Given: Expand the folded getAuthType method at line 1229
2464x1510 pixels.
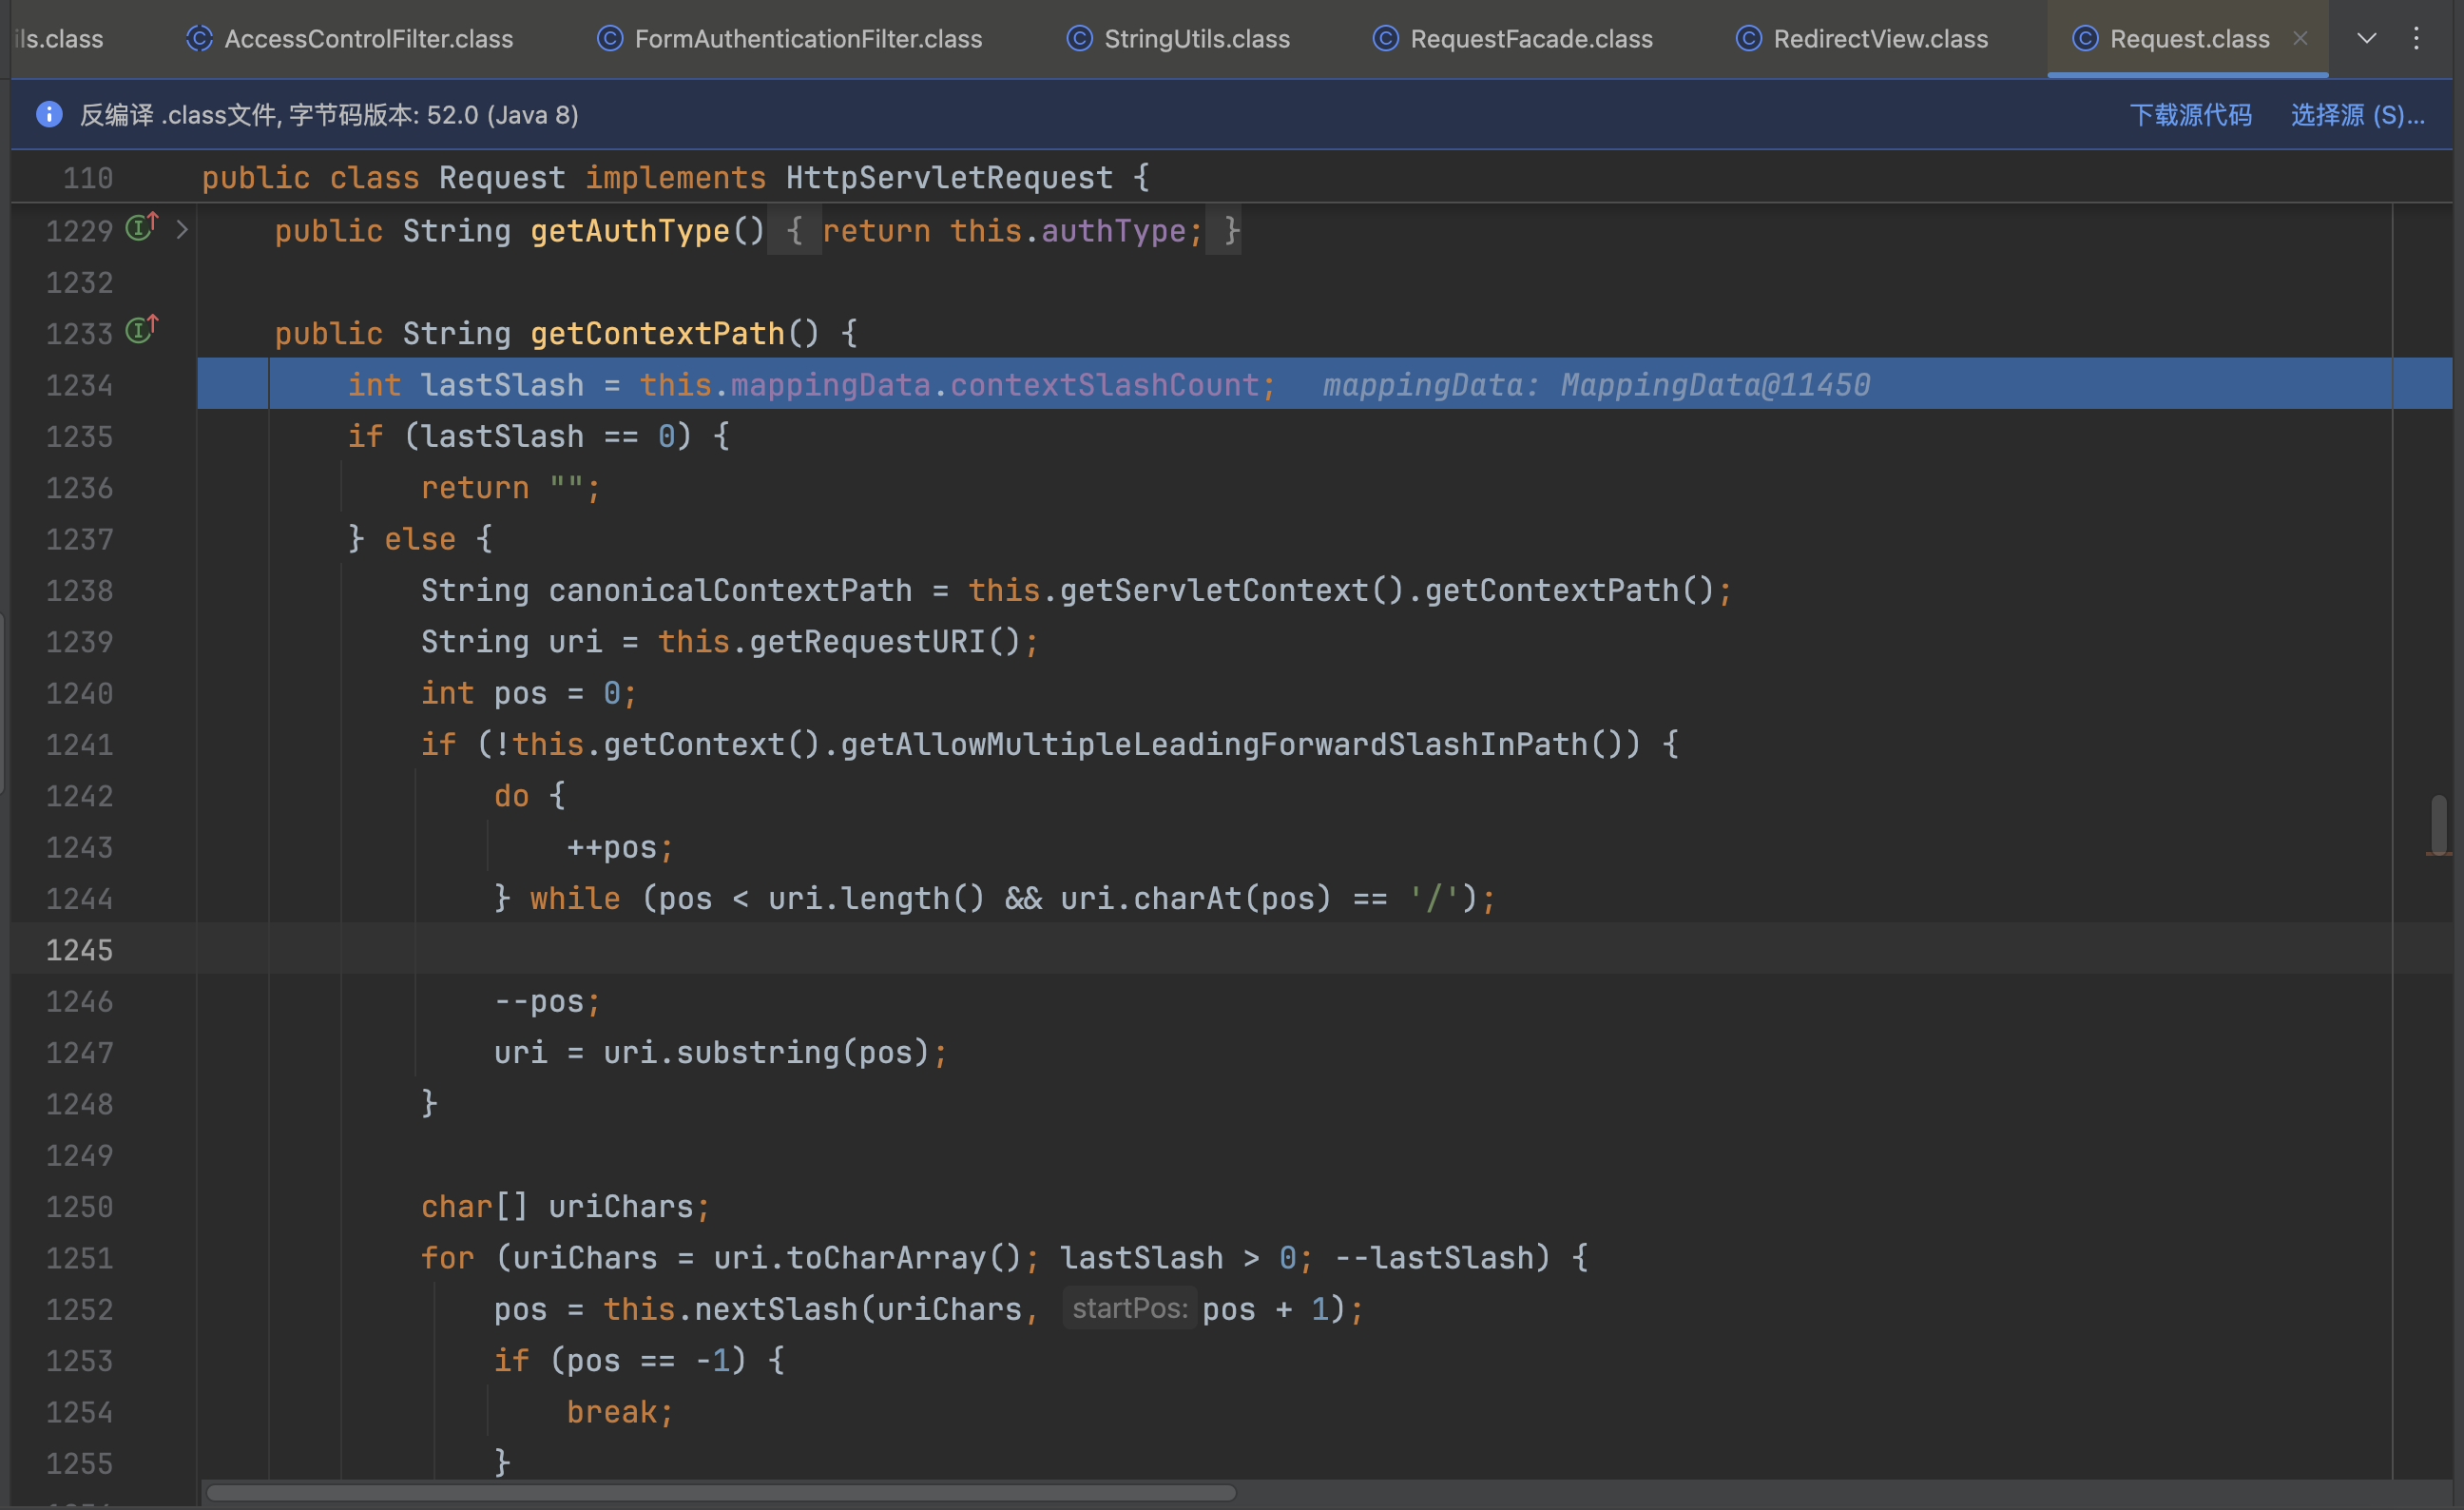Looking at the screenshot, I should pyautogui.click(x=181, y=230).
